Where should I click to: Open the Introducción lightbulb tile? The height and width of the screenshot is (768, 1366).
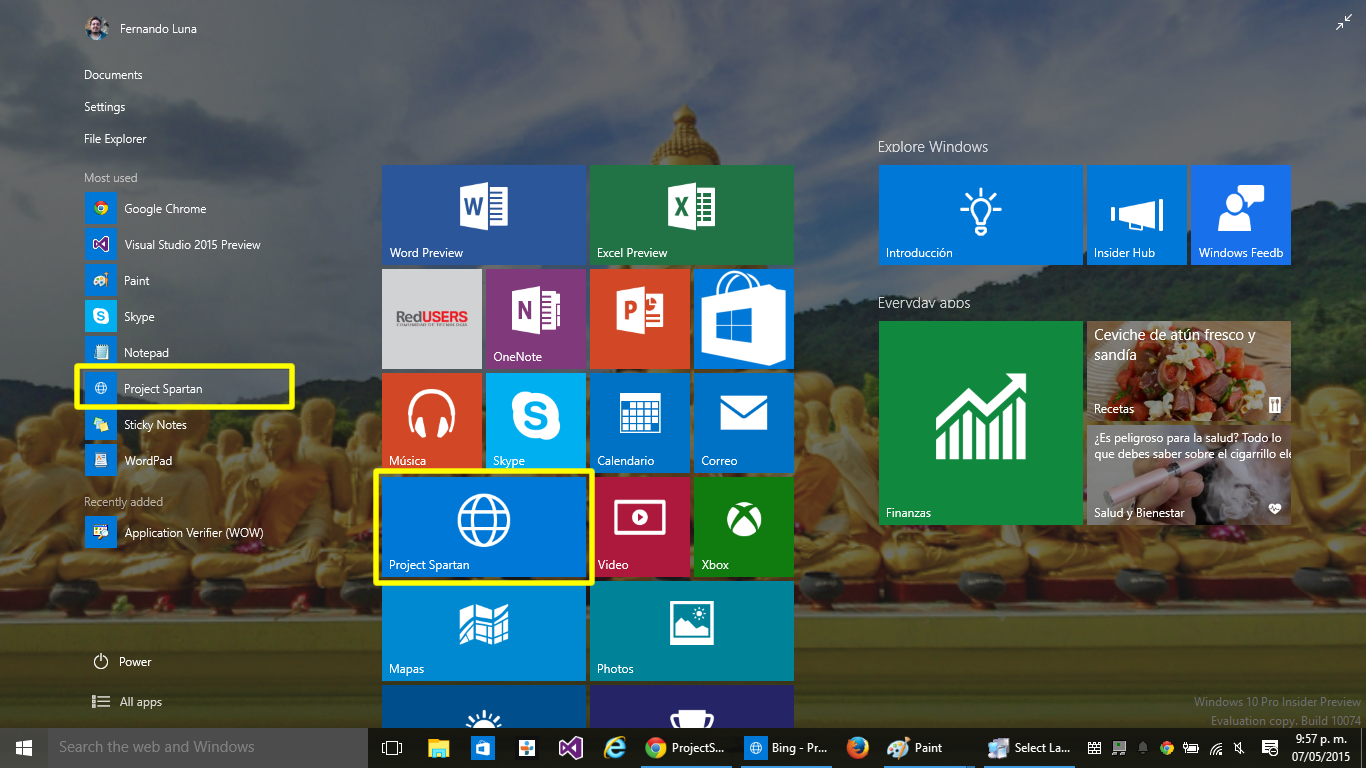tap(980, 215)
